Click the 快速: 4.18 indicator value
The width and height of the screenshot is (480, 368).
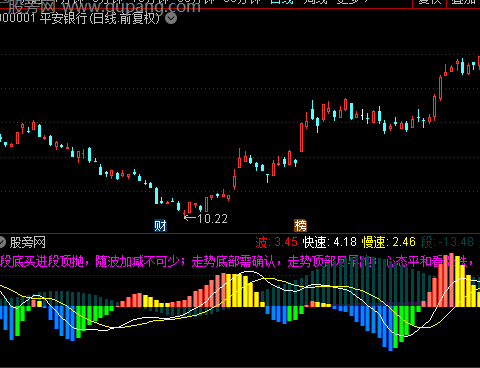[330, 242]
